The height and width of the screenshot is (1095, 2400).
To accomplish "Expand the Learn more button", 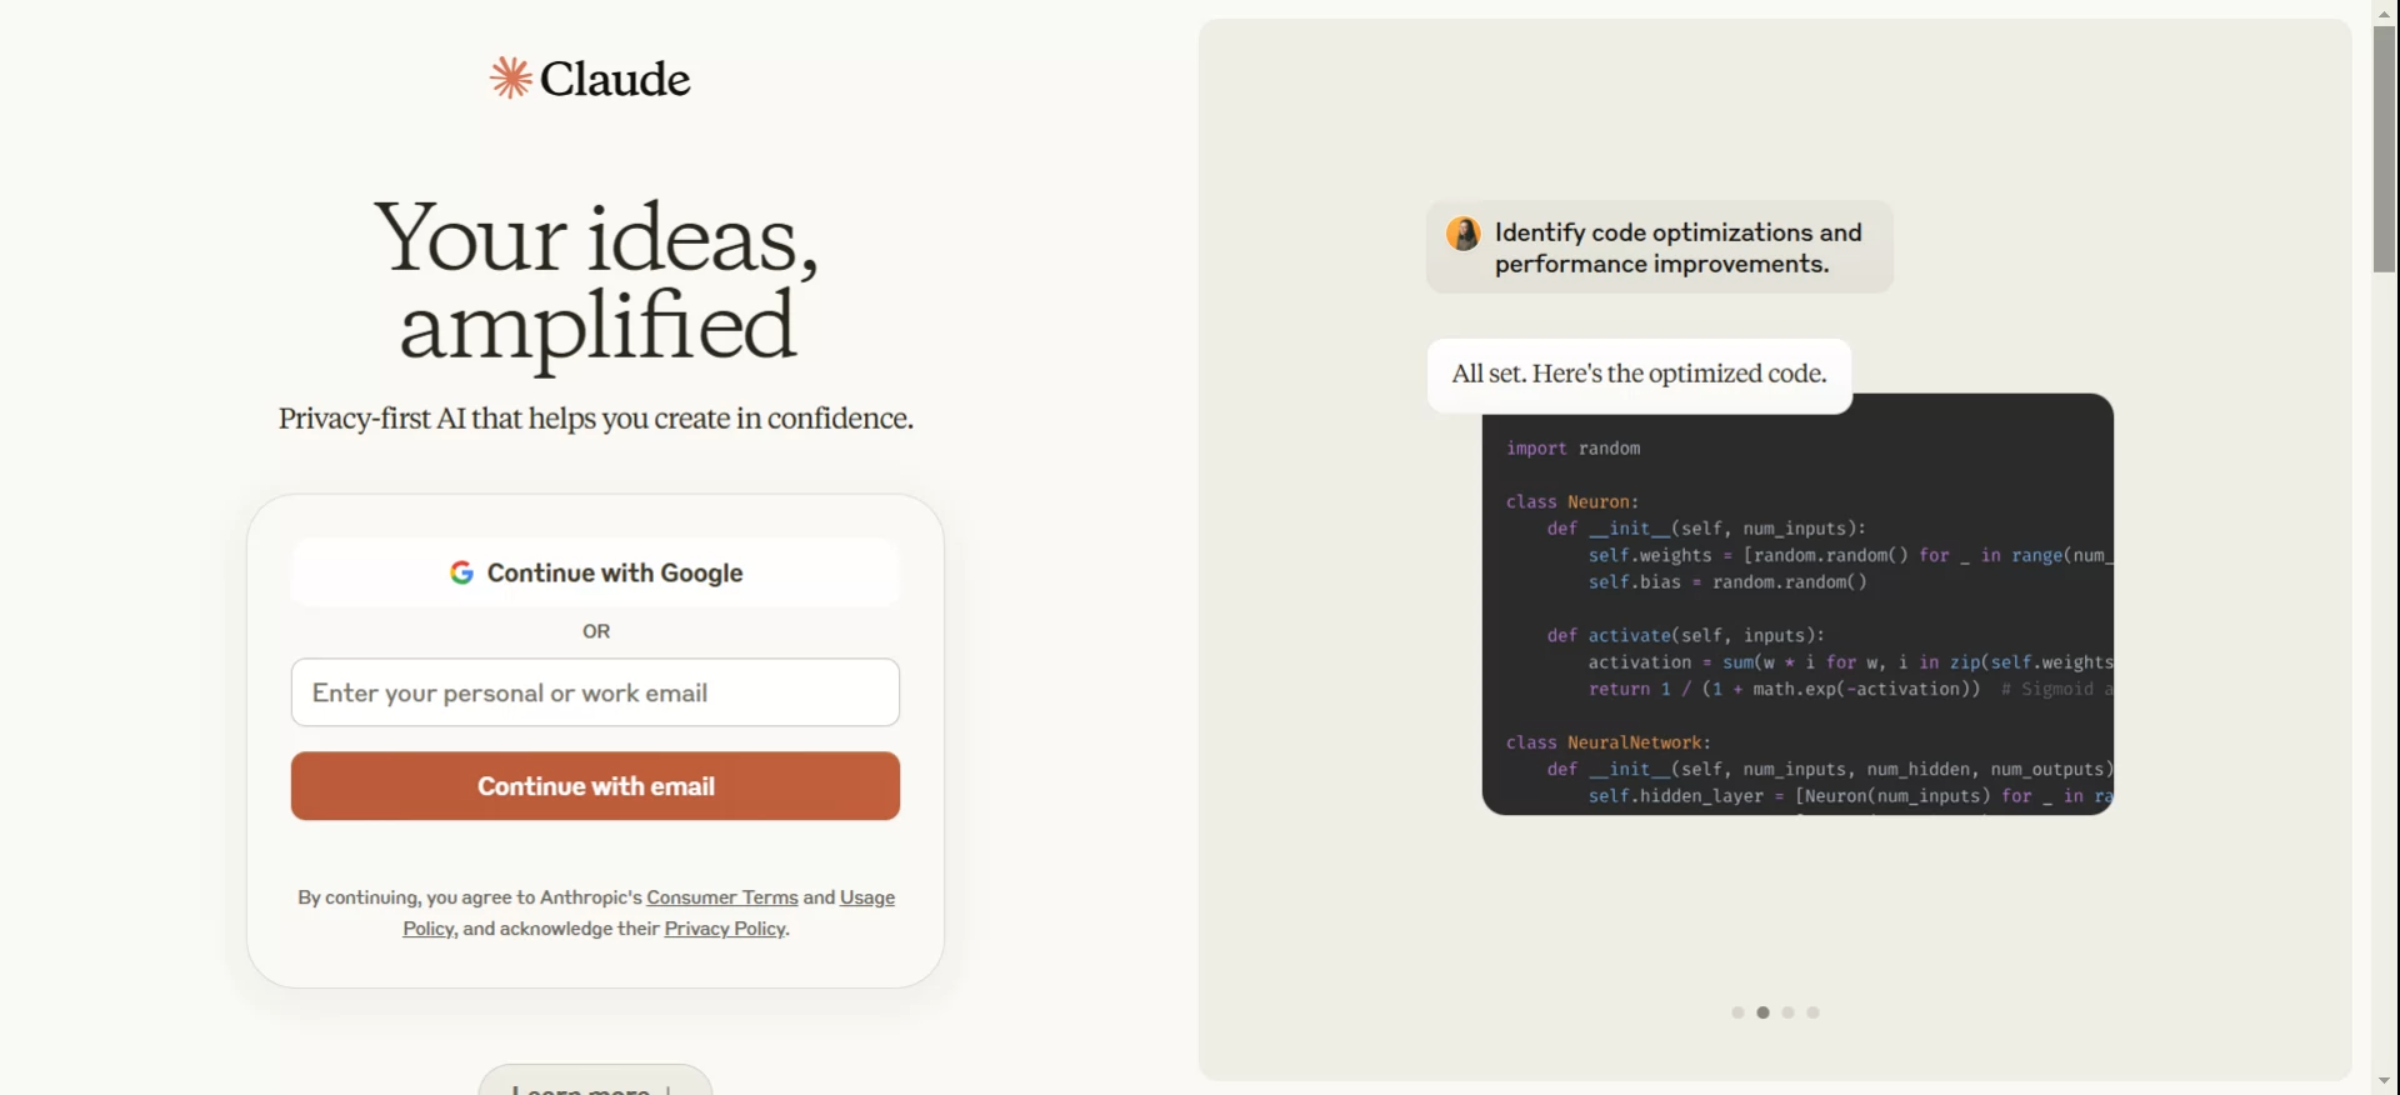I will (x=595, y=1086).
